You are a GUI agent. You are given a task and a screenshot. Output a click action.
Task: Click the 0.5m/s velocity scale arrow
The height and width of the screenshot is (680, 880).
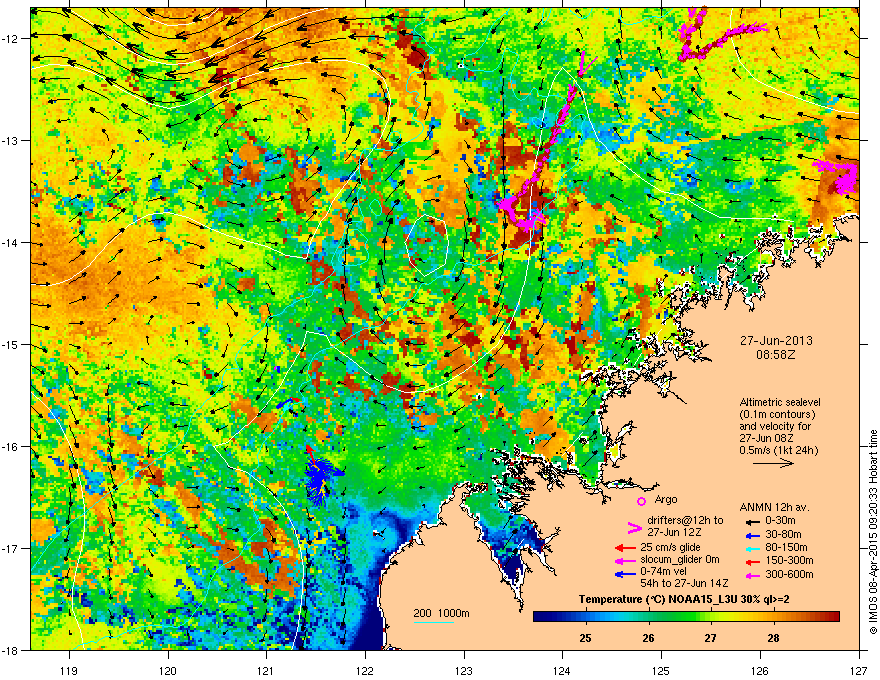[773, 463]
